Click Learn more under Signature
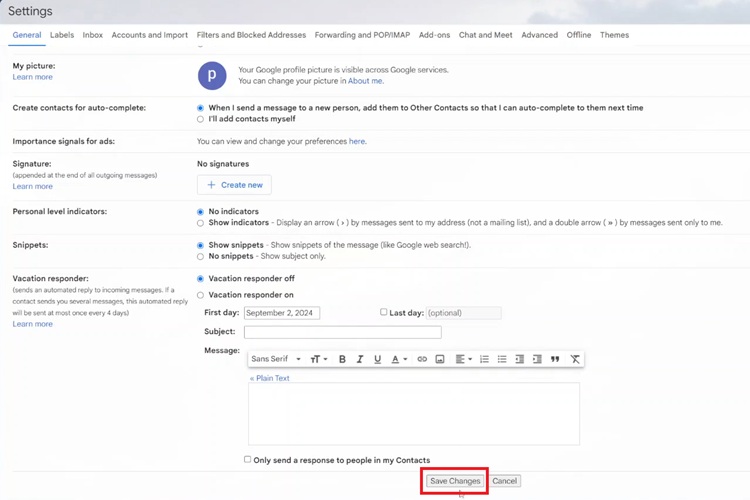 33,186
